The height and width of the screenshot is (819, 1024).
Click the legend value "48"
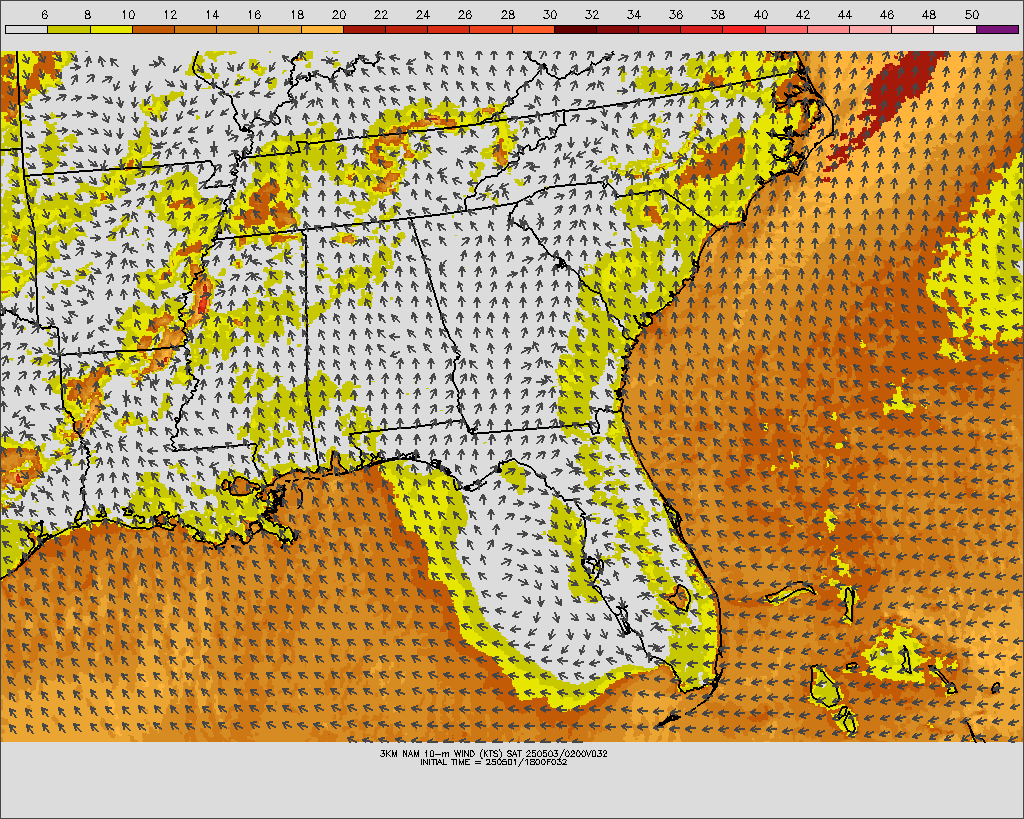[929, 15]
